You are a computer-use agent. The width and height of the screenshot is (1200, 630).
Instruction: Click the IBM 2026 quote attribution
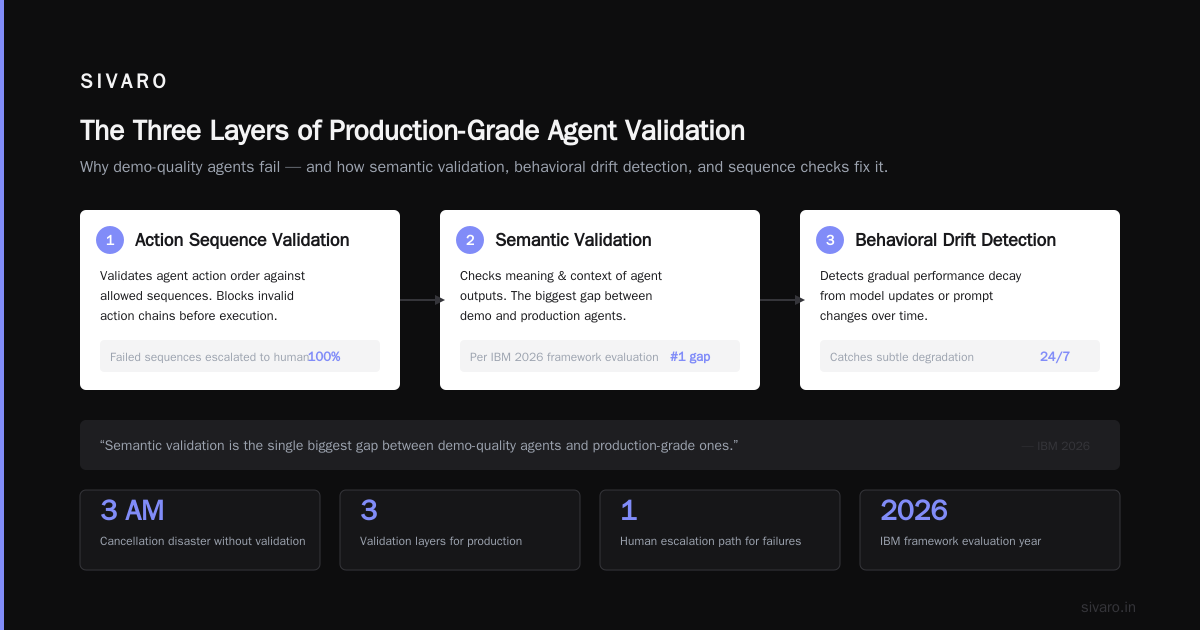tap(1056, 446)
